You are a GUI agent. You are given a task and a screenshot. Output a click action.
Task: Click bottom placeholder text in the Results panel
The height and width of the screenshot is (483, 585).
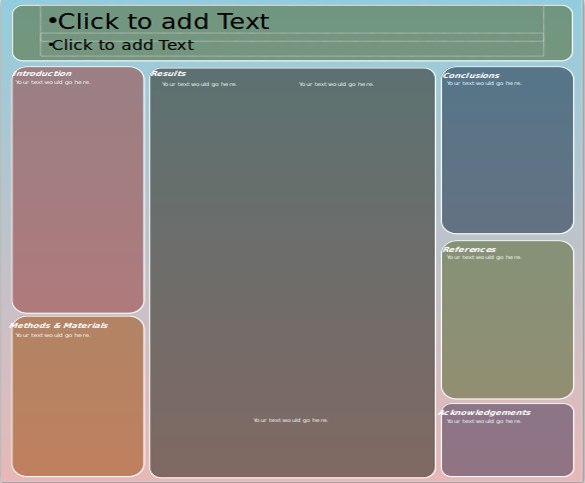point(290,420)
